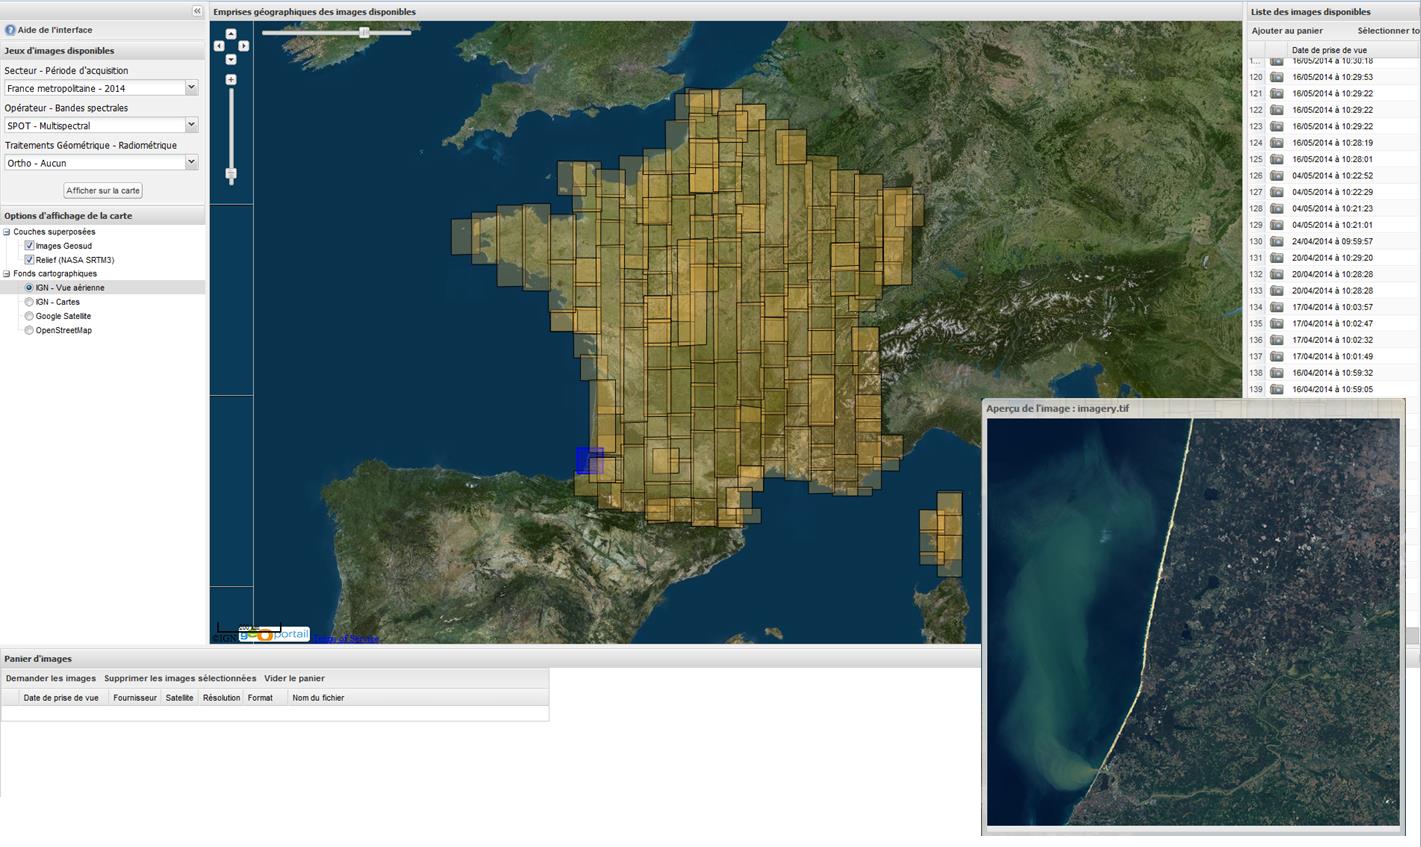This screenshot has width=1421, height=847.
Task: Click the horizontal opacity slider handle
Action: [364, 33]
